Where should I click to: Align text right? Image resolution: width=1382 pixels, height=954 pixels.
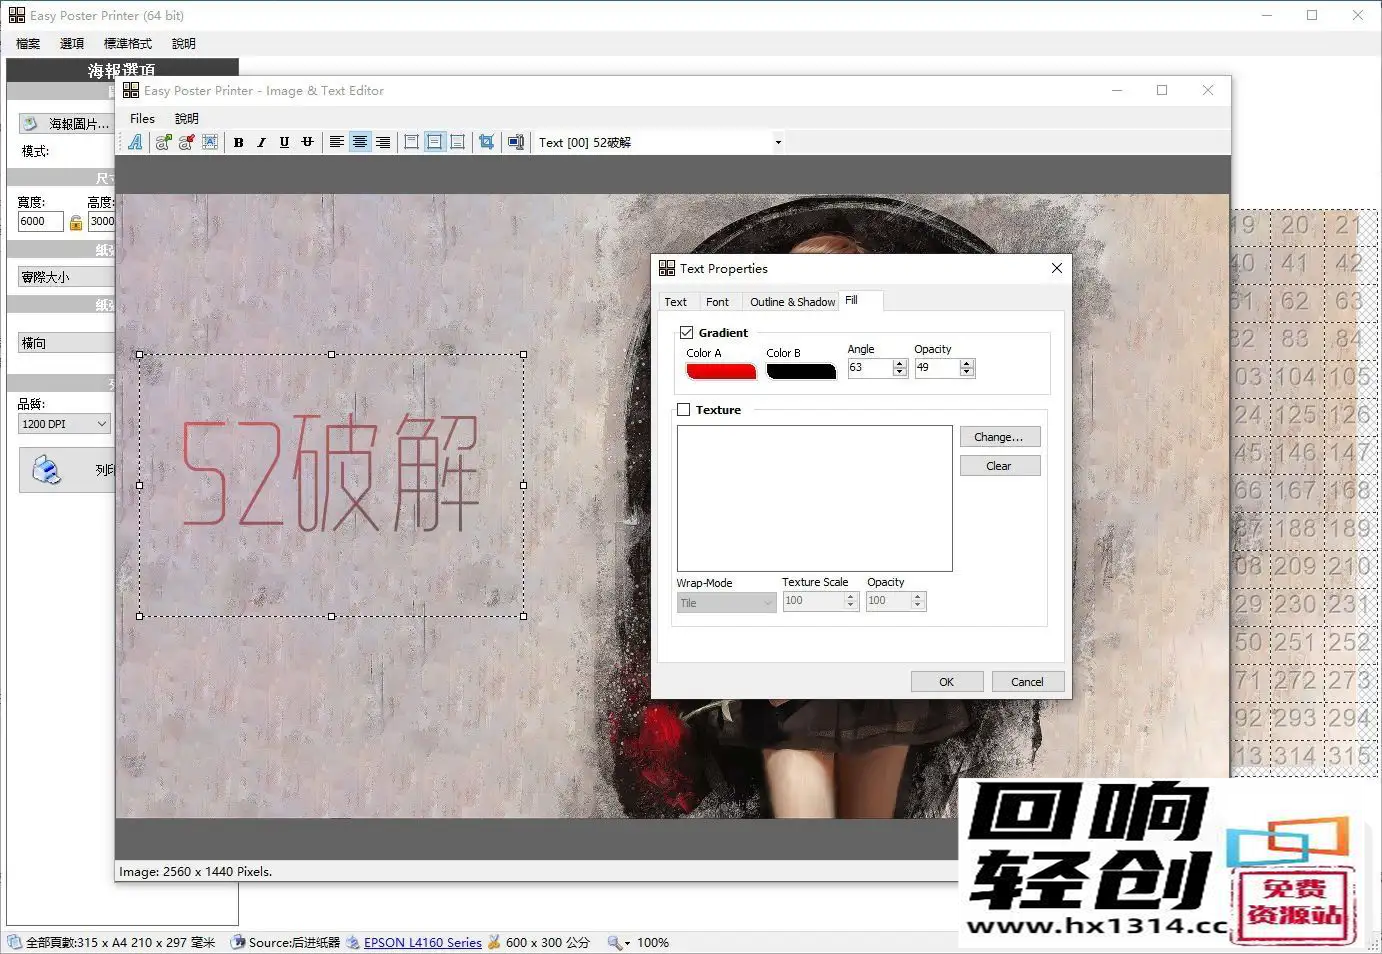coord(383,142)
